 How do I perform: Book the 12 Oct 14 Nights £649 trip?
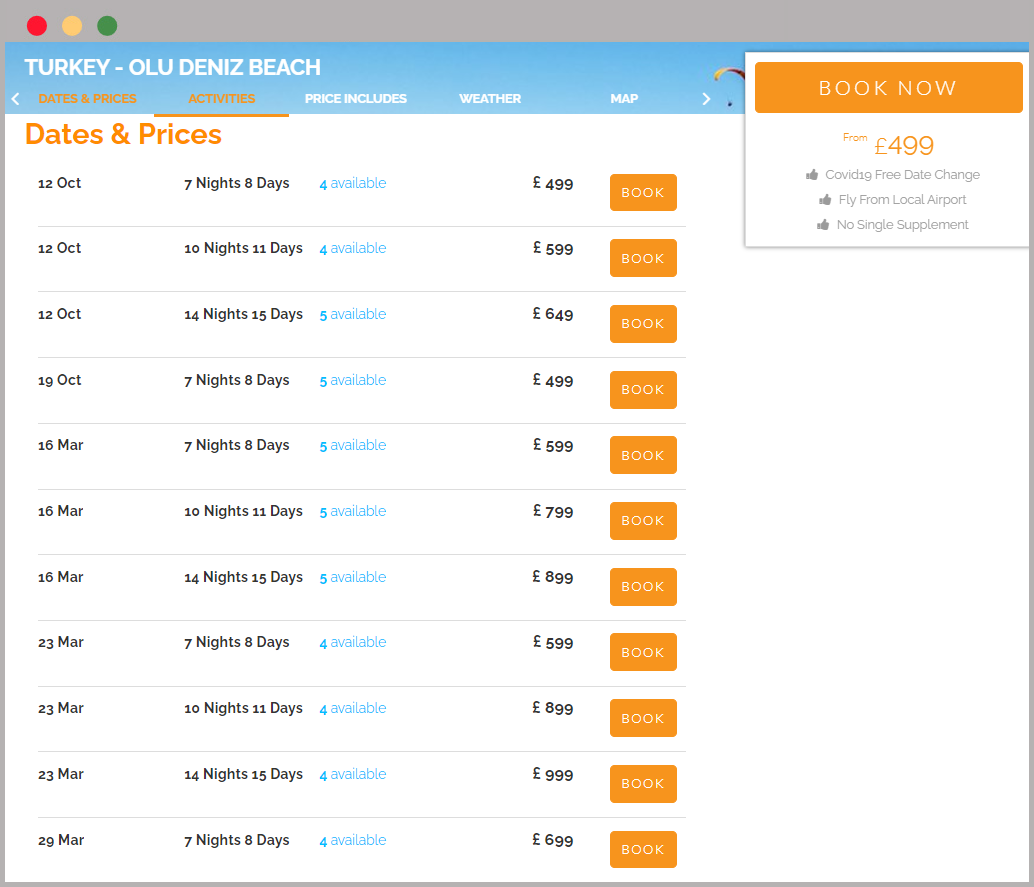click(643, 324)
